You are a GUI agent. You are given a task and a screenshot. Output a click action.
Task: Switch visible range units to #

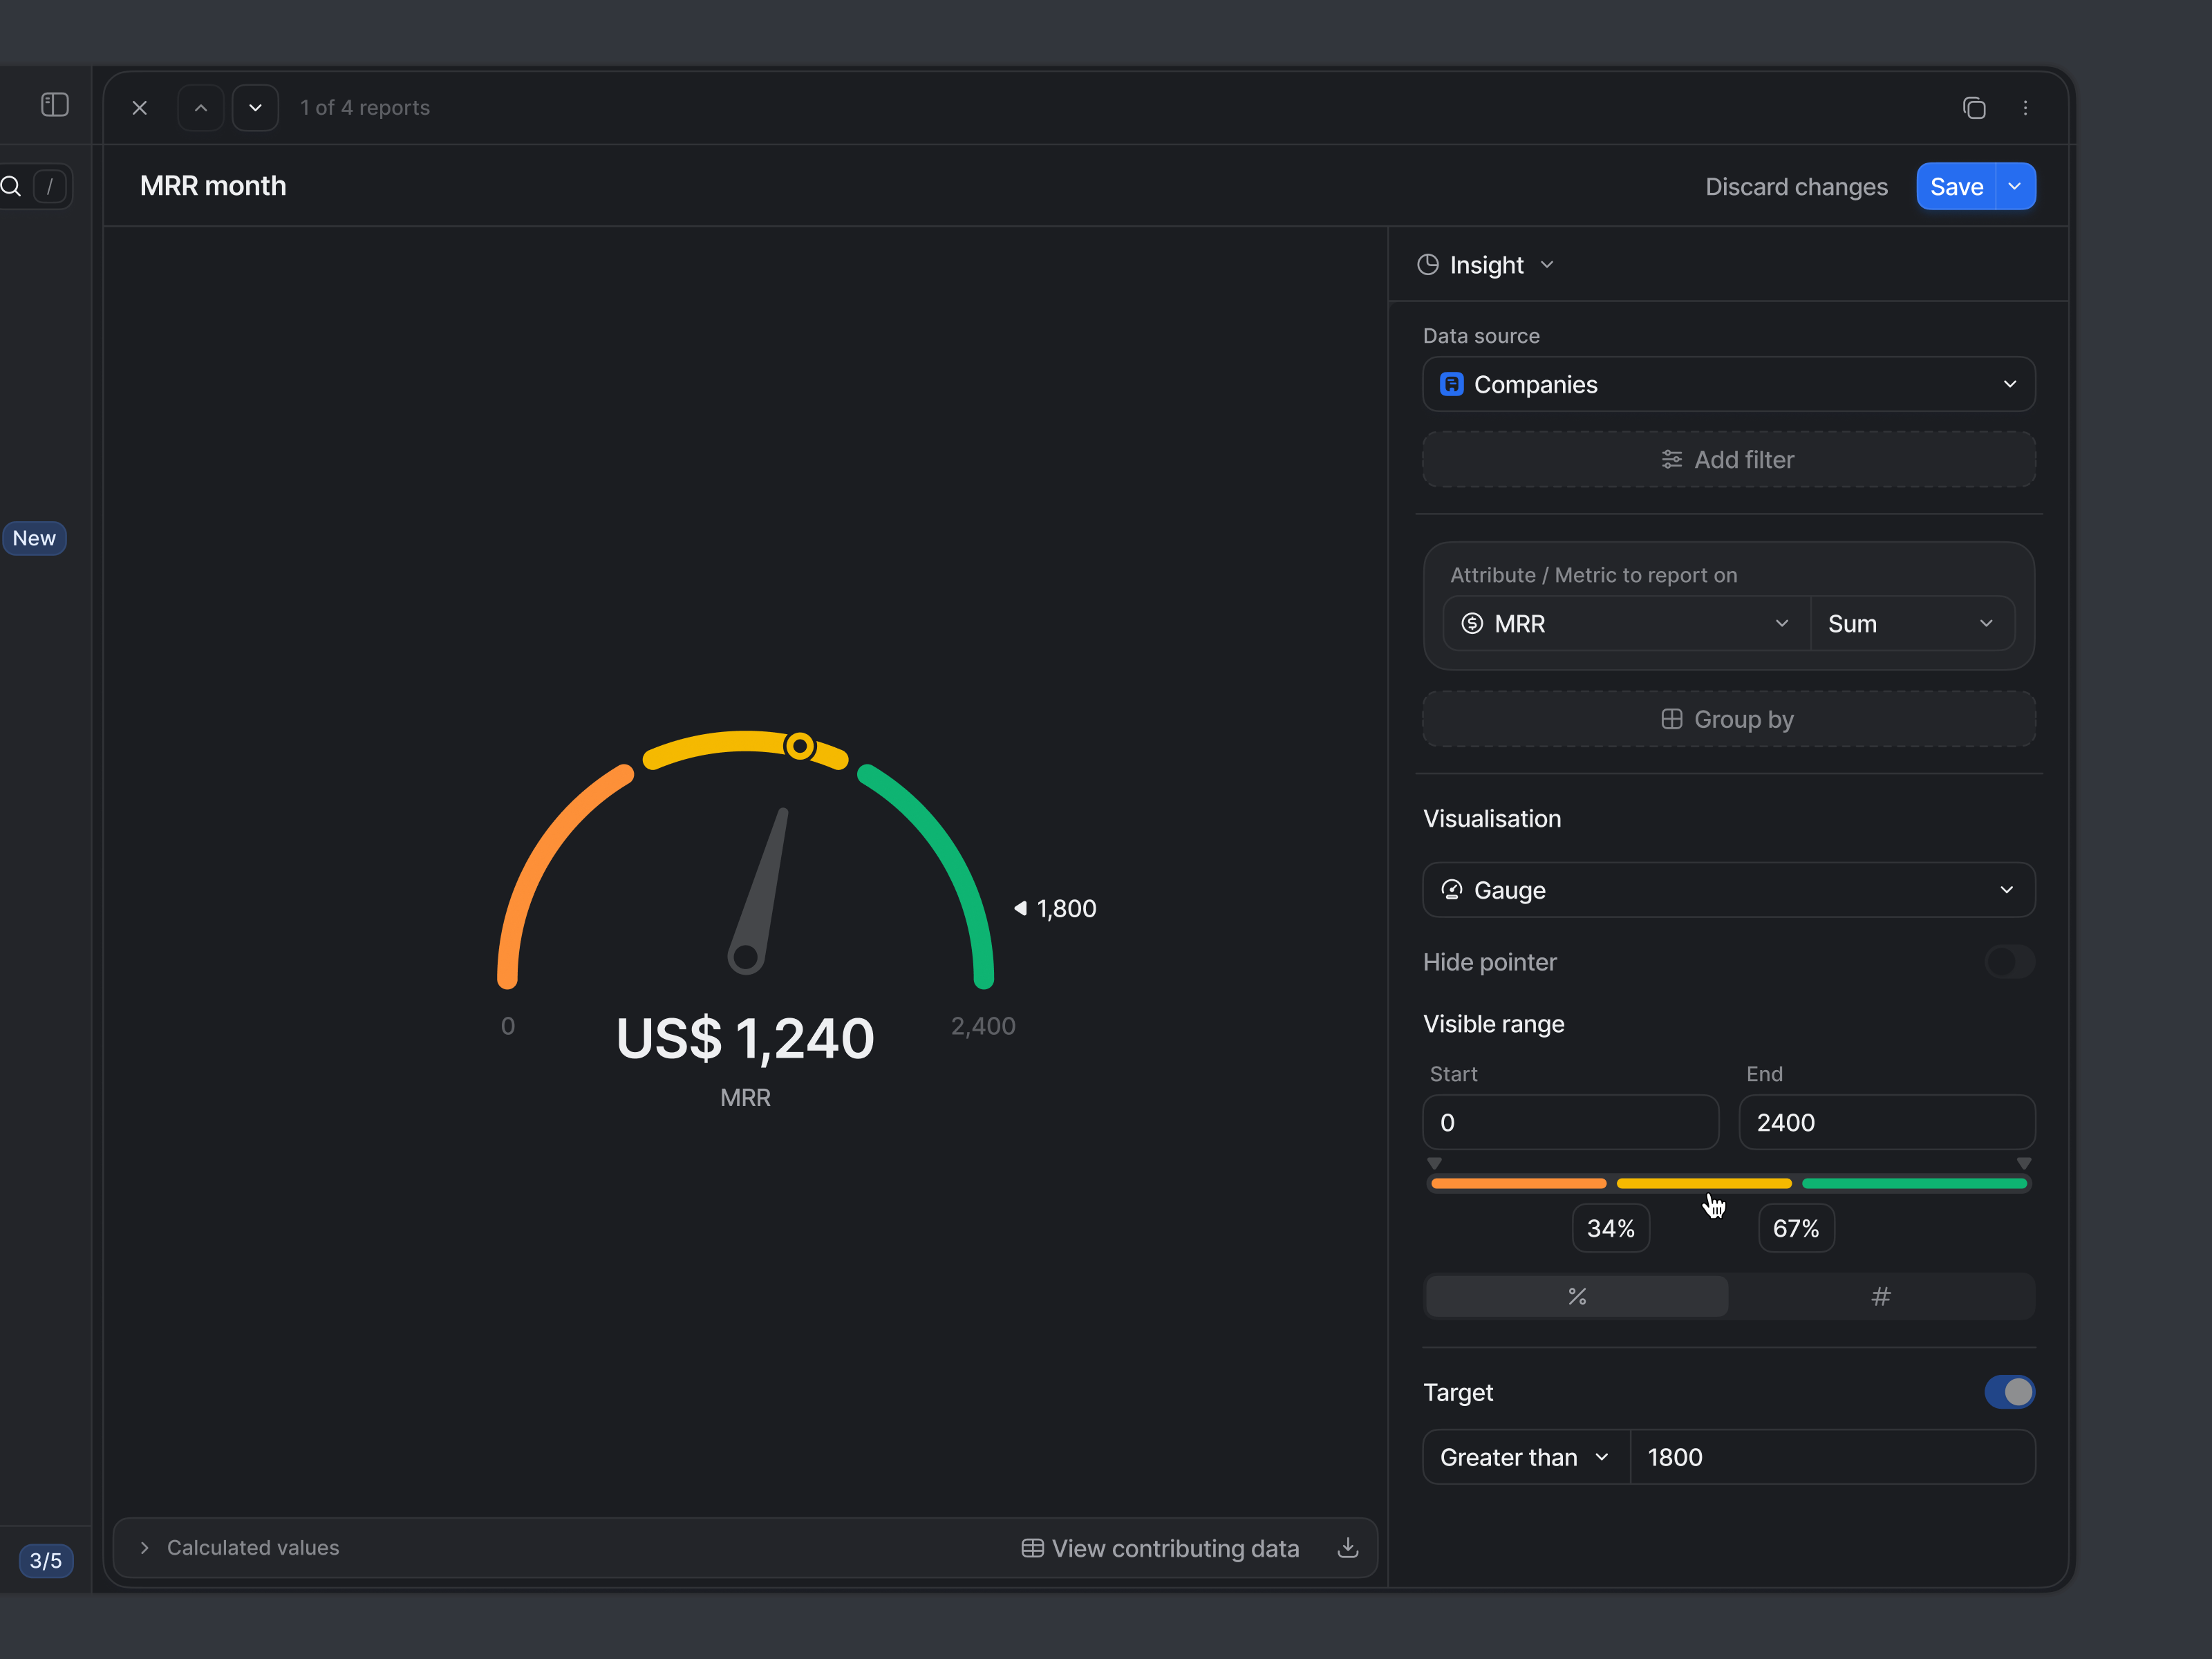pyautogui.click(x=1880, y=1296)
